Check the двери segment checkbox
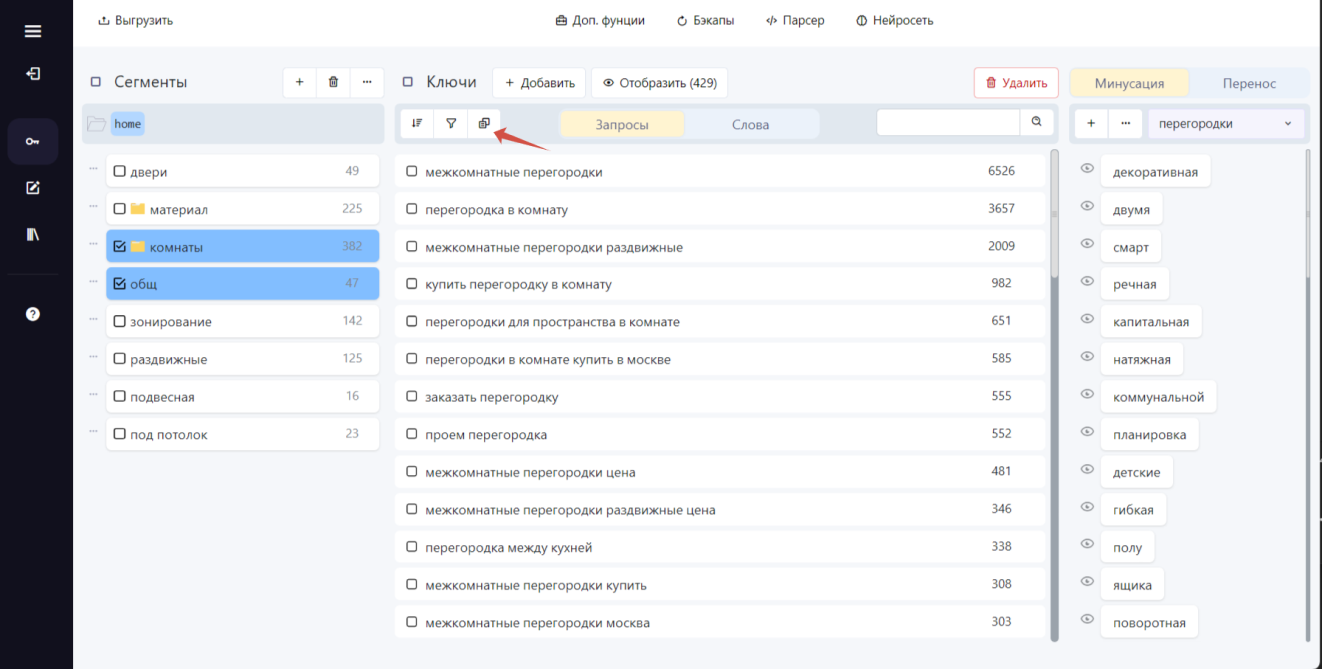The height and width of the screenshot is (669, 1322). point(120,171)
